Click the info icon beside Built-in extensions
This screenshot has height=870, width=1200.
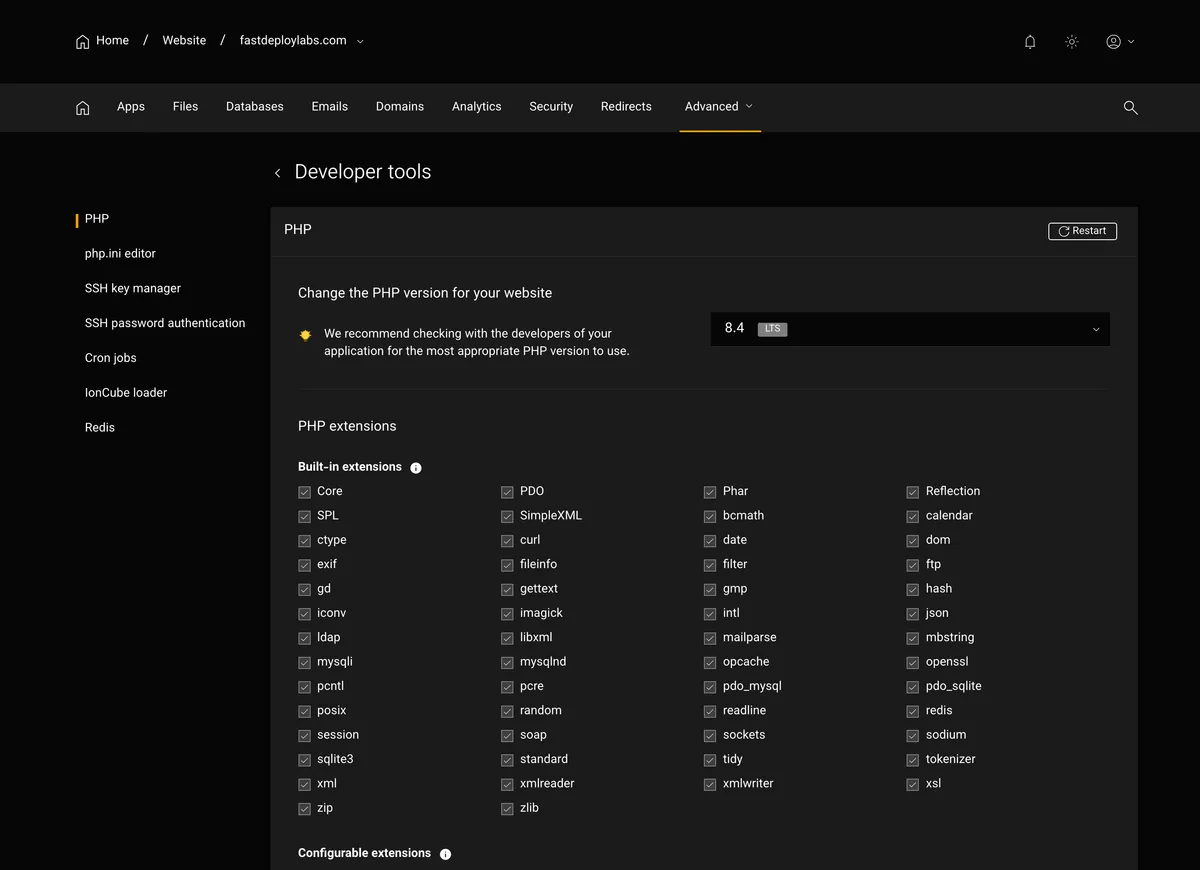tap(416, 468)
